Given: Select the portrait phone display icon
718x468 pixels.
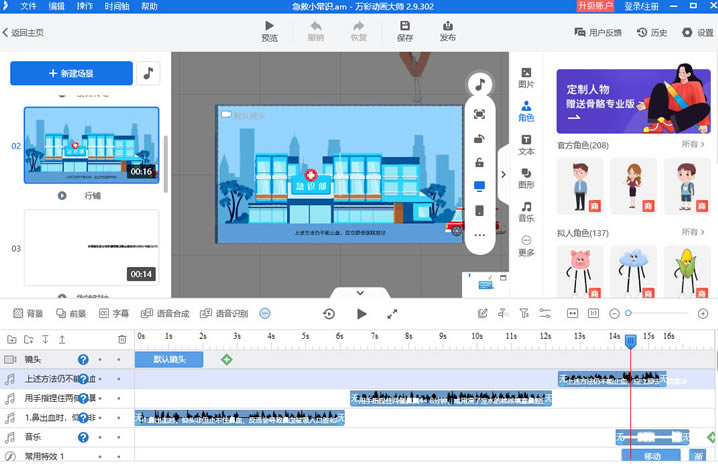Looking at the screenshot, I should click(479, 211).
